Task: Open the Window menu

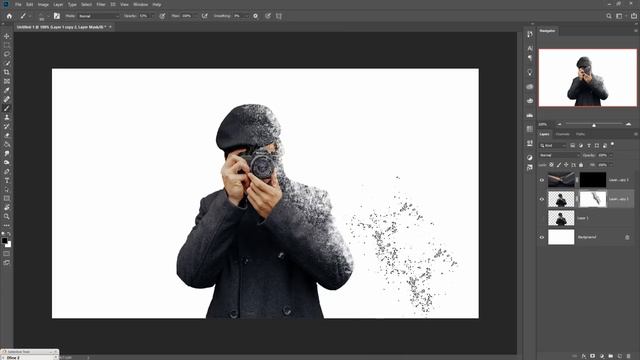Action: pos(141,4)
